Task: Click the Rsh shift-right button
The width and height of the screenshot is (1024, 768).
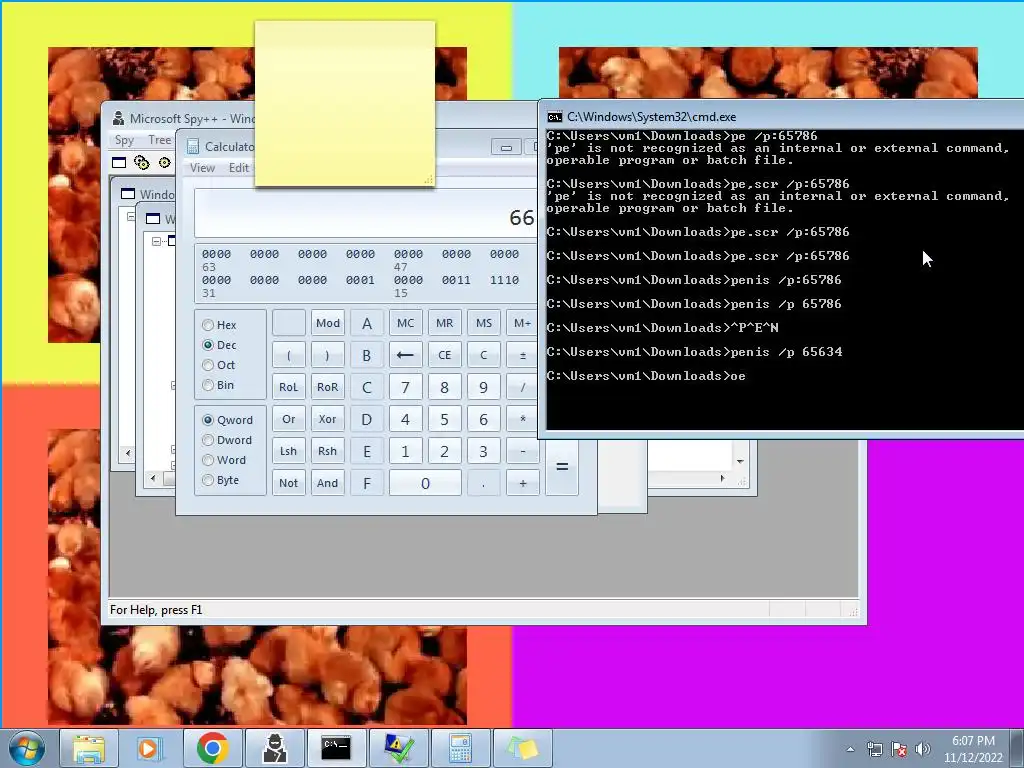Action: tap(328, 451)
